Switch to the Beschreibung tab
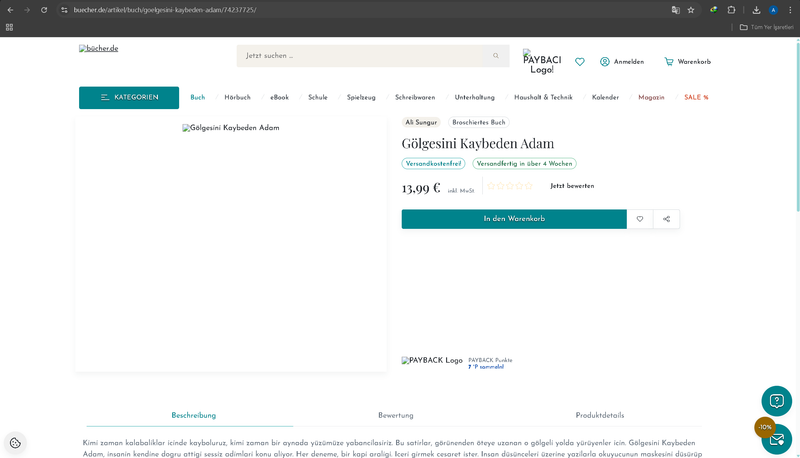The height and width of the screenshot is (458, 800). point(193,415)
